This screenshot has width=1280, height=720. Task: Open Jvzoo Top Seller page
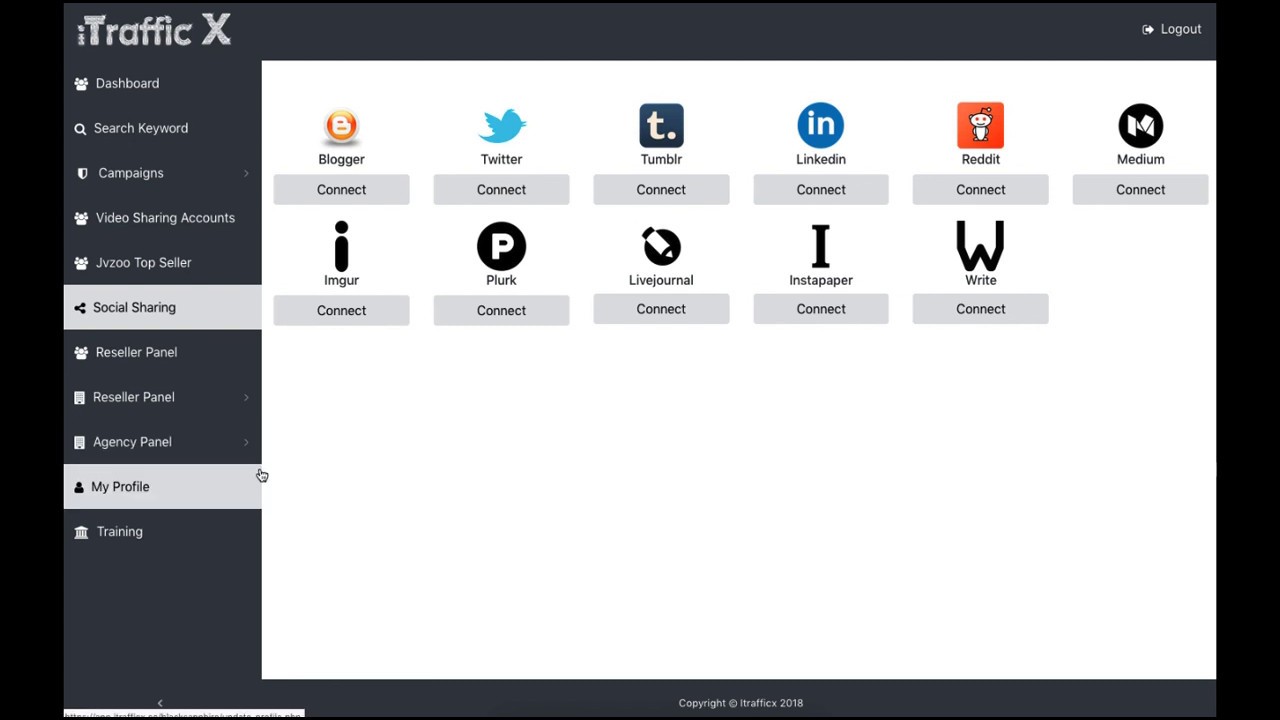(162, 262)
